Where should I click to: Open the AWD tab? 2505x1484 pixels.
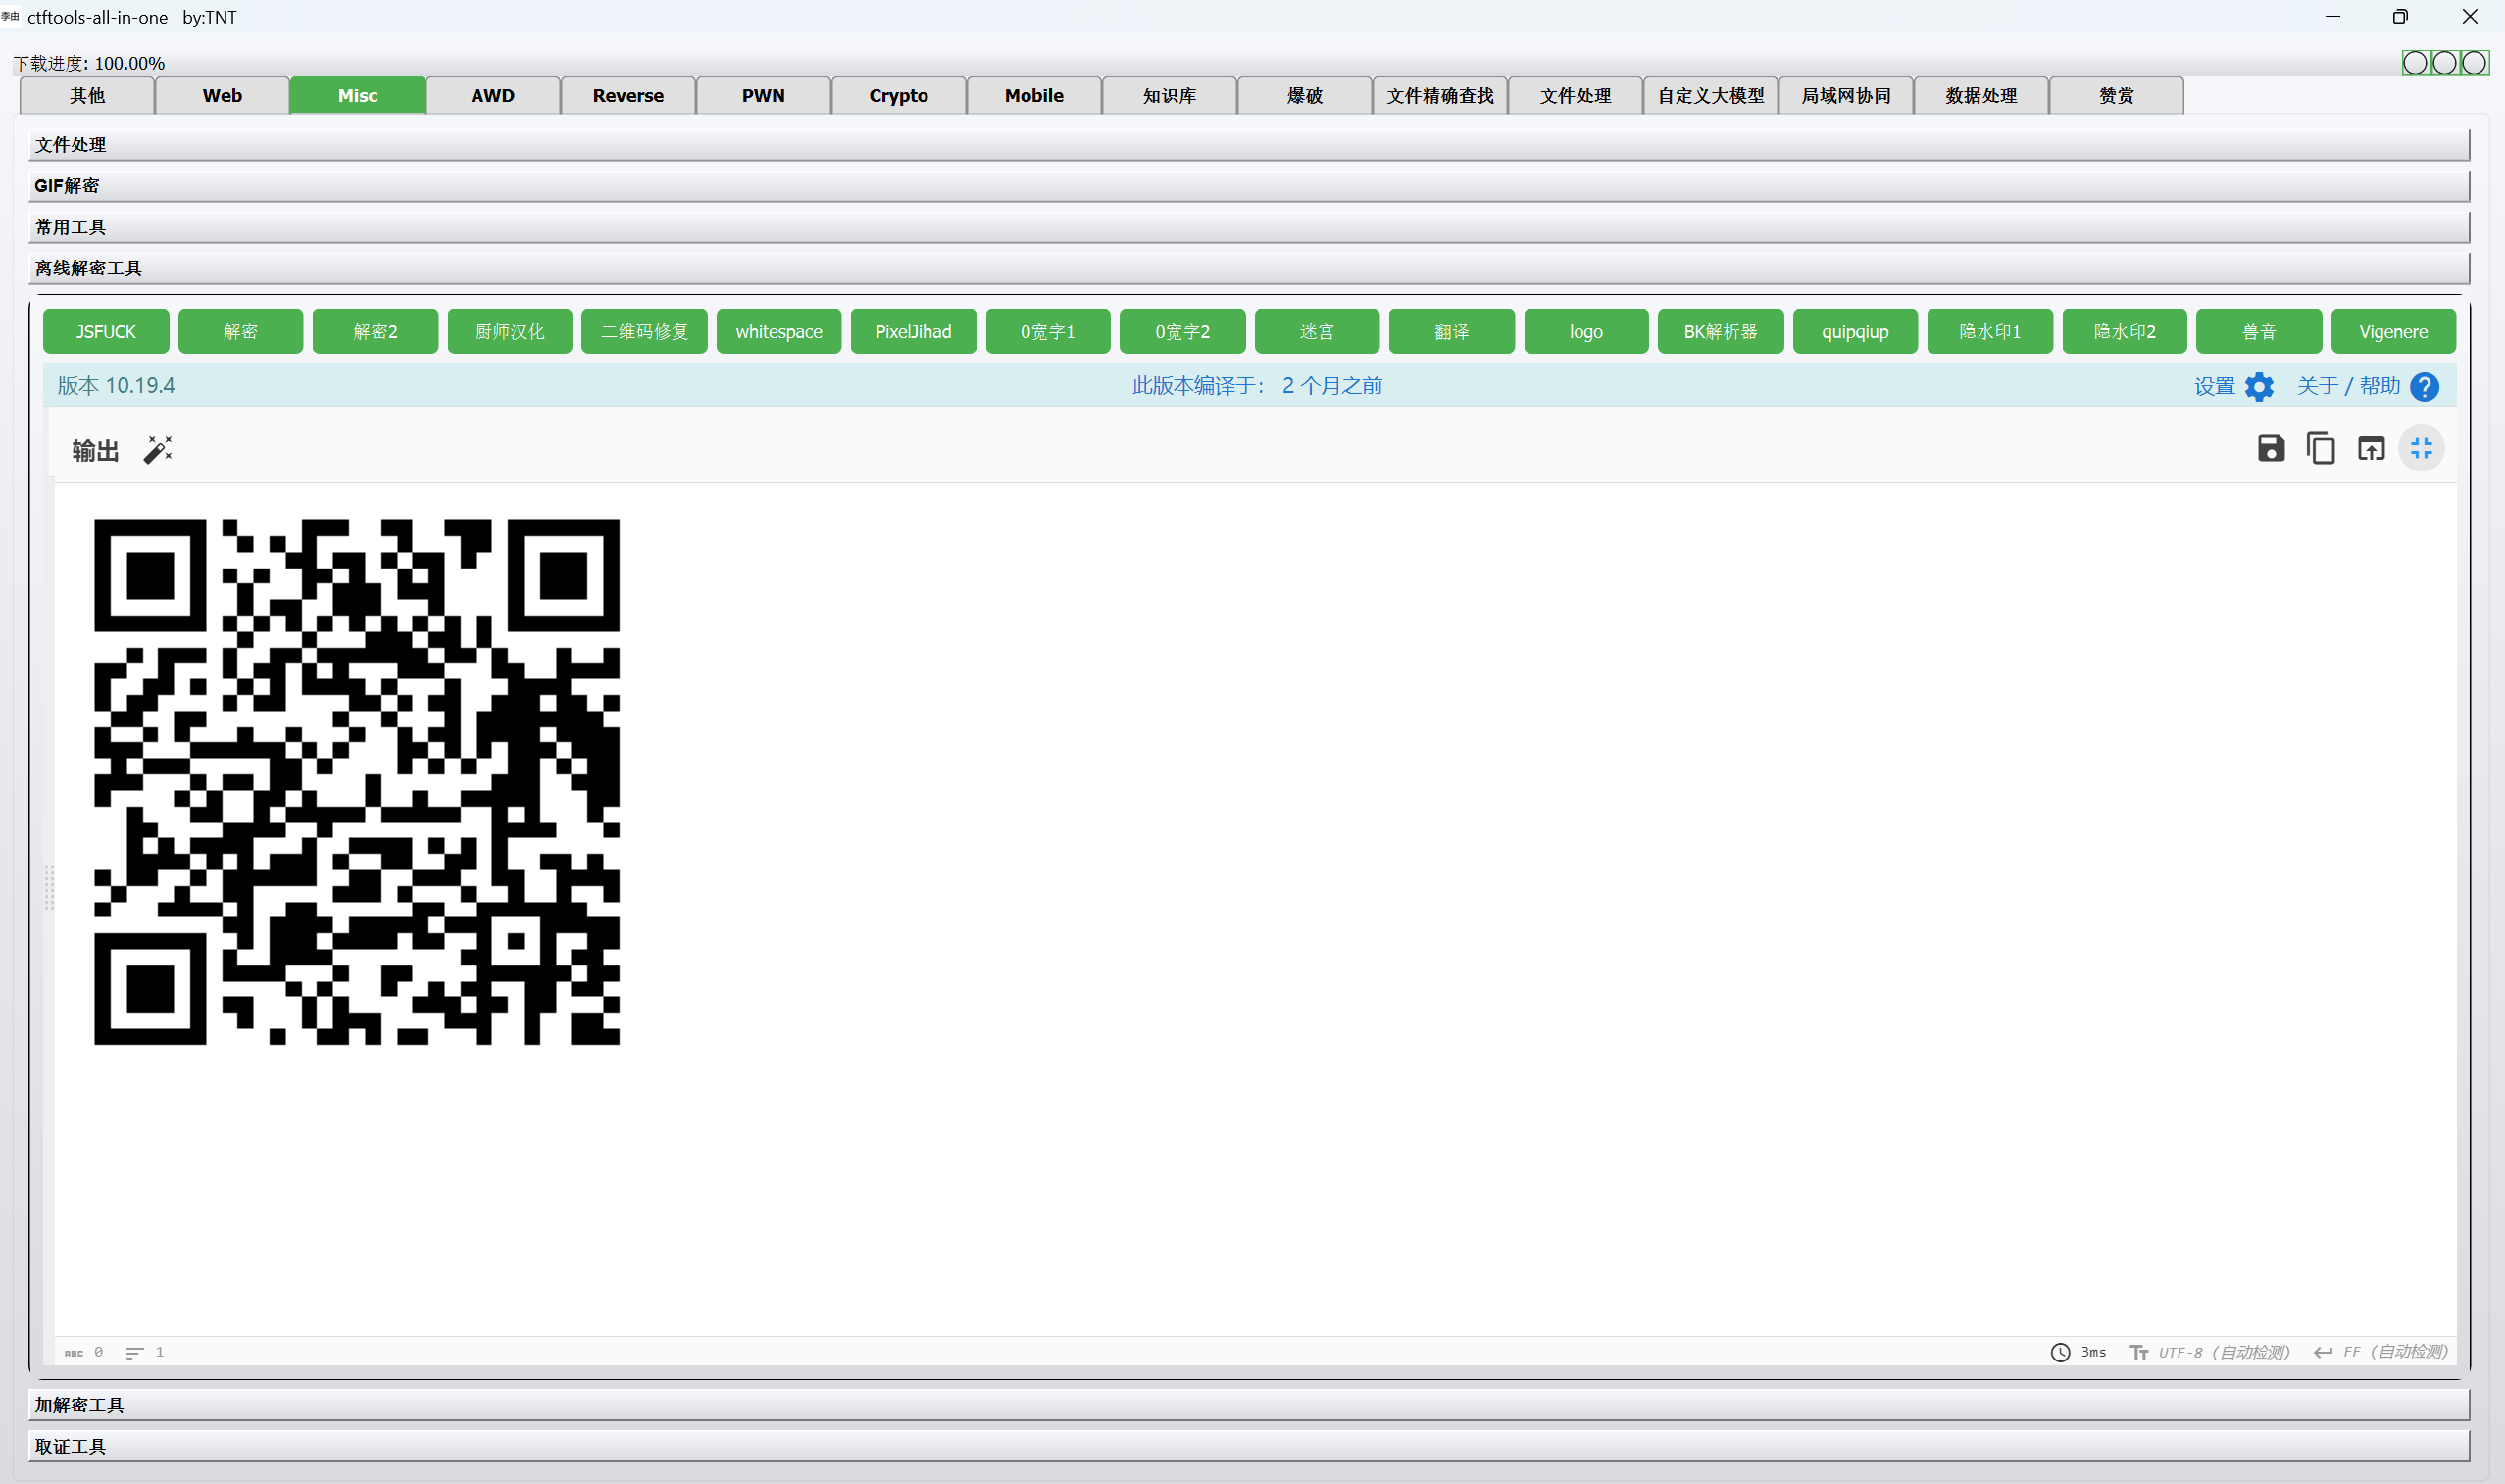click(493, 95)
